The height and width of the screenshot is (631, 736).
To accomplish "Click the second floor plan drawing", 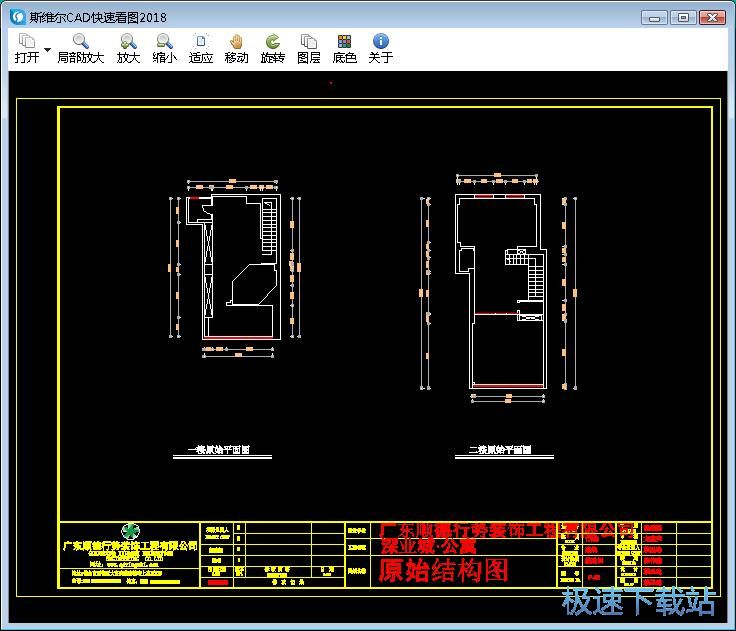I will pyautogui.click(x=502, y=290).
